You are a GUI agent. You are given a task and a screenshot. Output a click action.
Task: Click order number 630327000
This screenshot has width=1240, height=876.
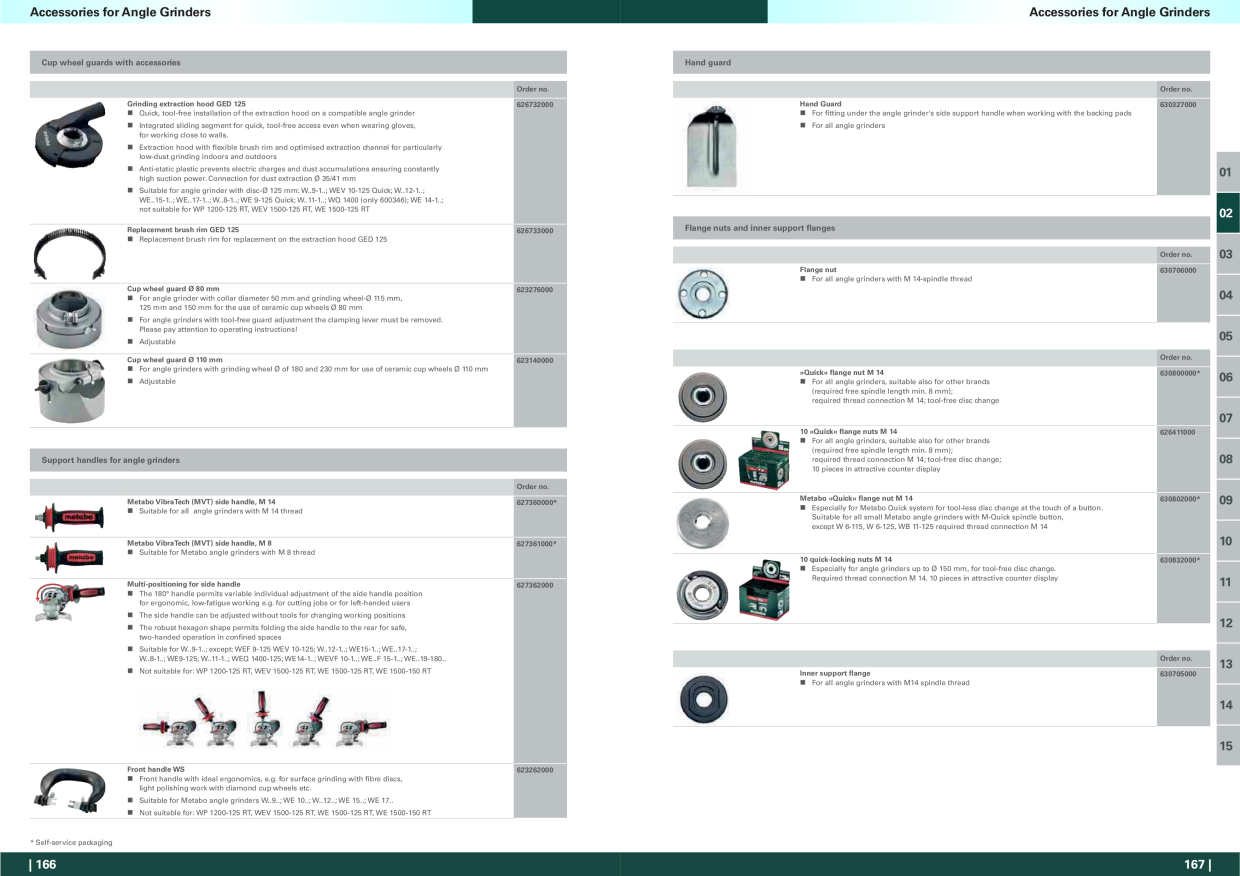[1178, 104]
